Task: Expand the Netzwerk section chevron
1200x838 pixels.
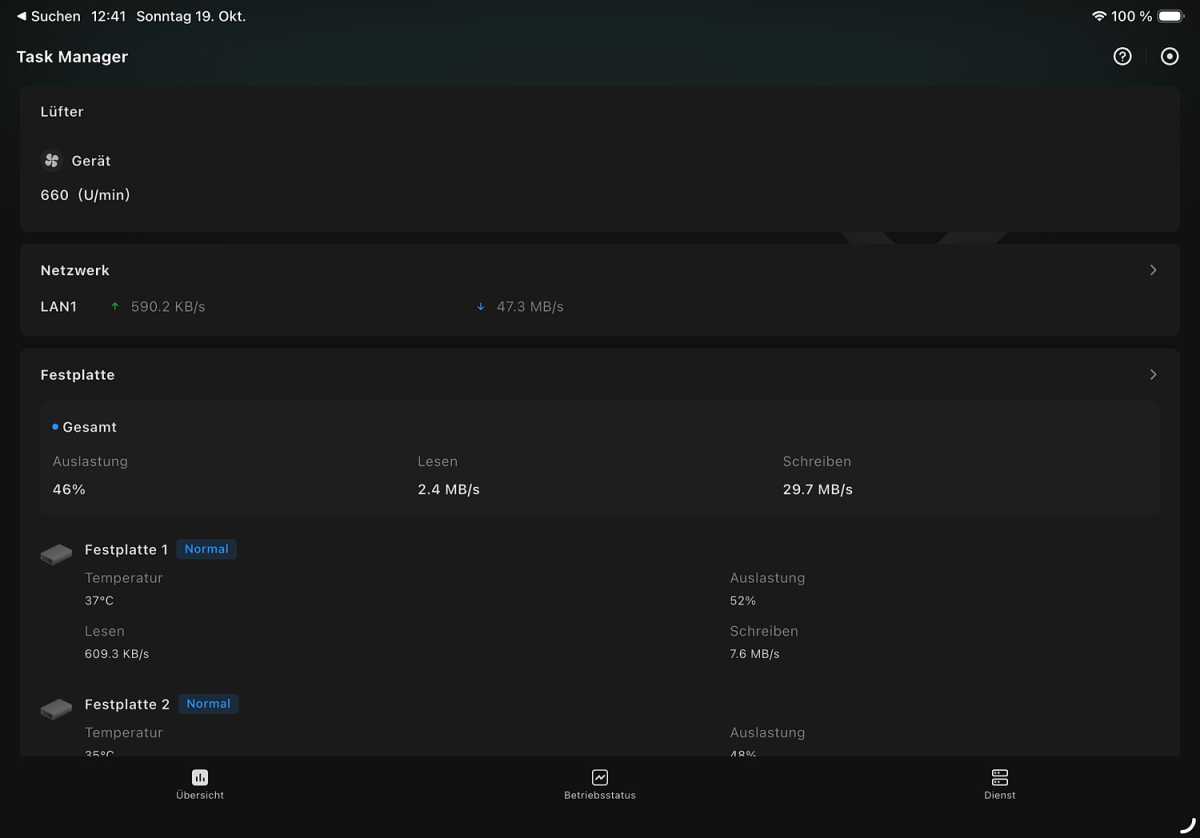Action: pos(1153,270)
